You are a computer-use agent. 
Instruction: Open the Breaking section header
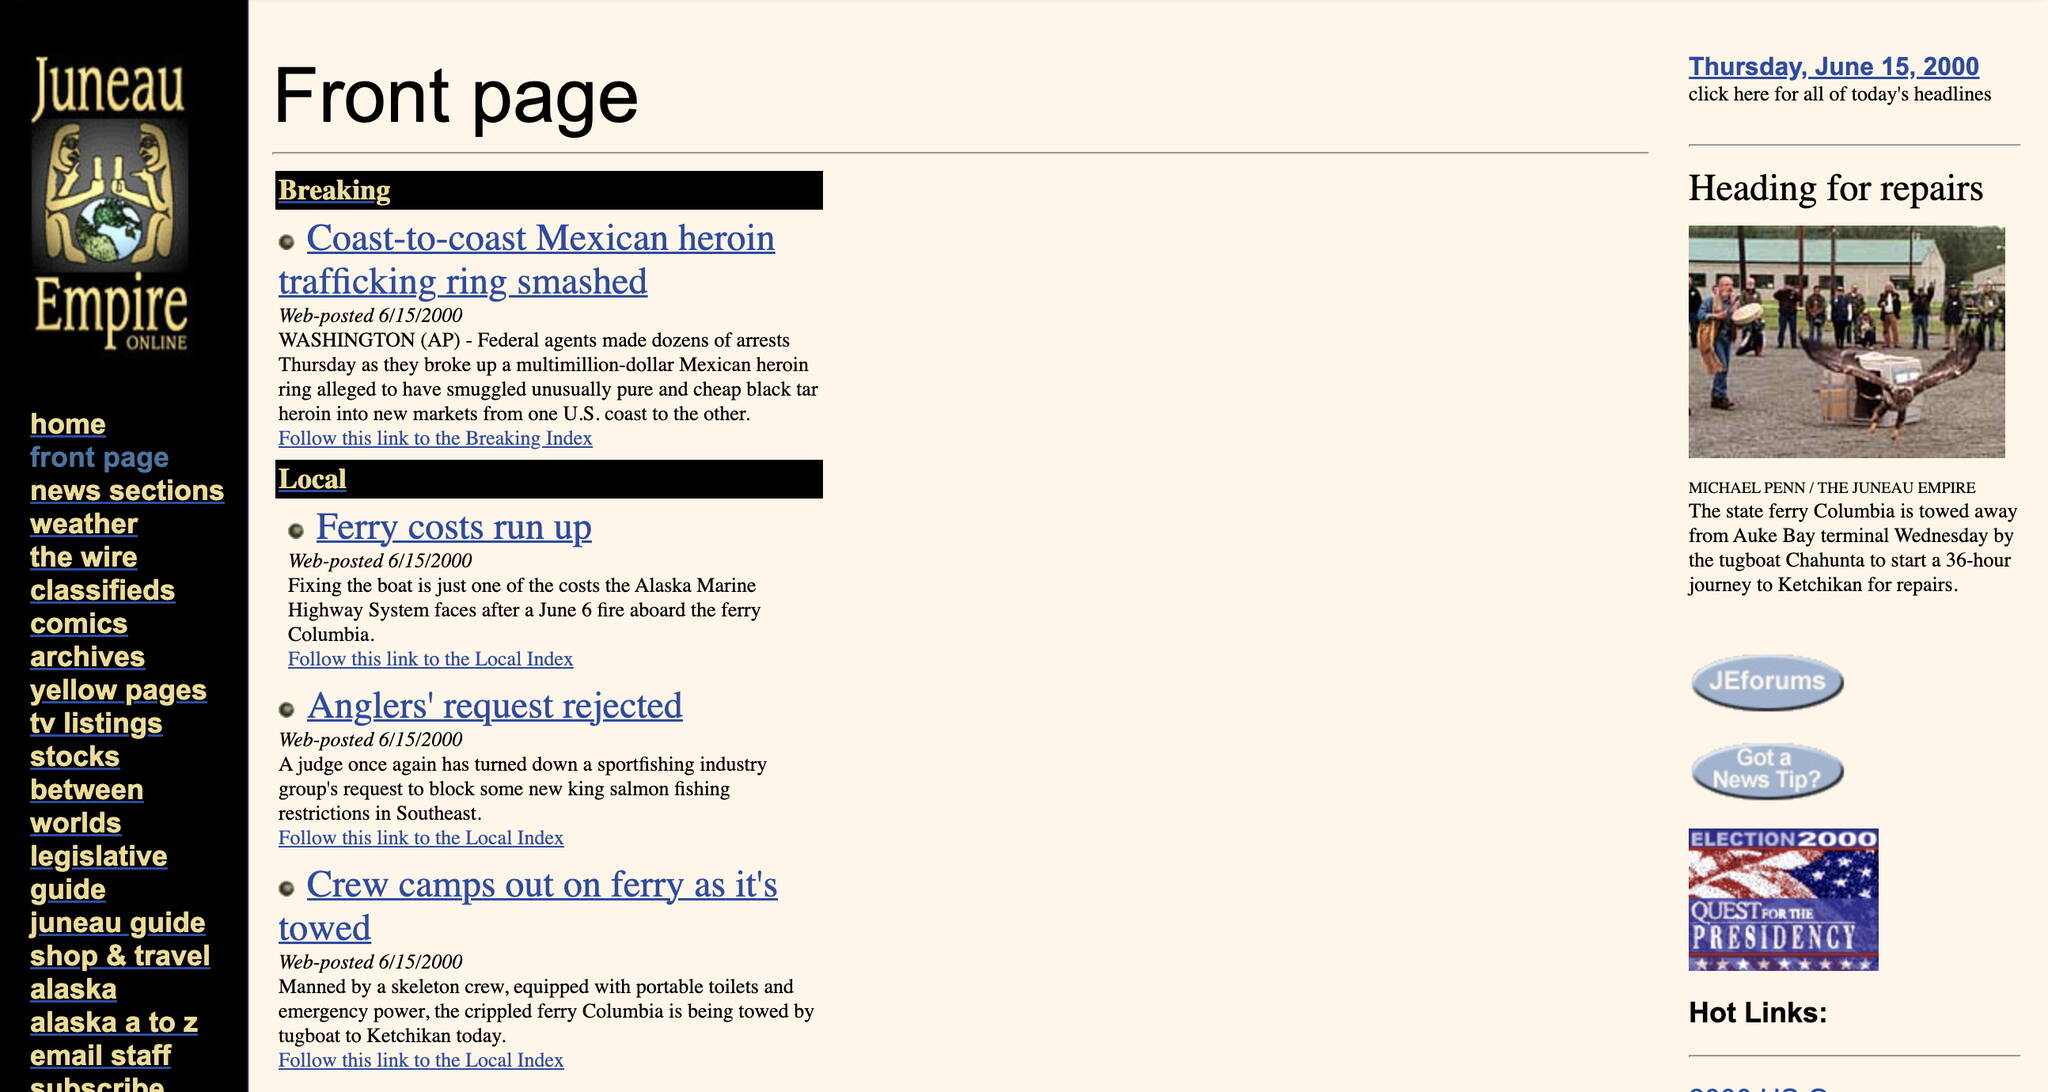tap(334, 190)
